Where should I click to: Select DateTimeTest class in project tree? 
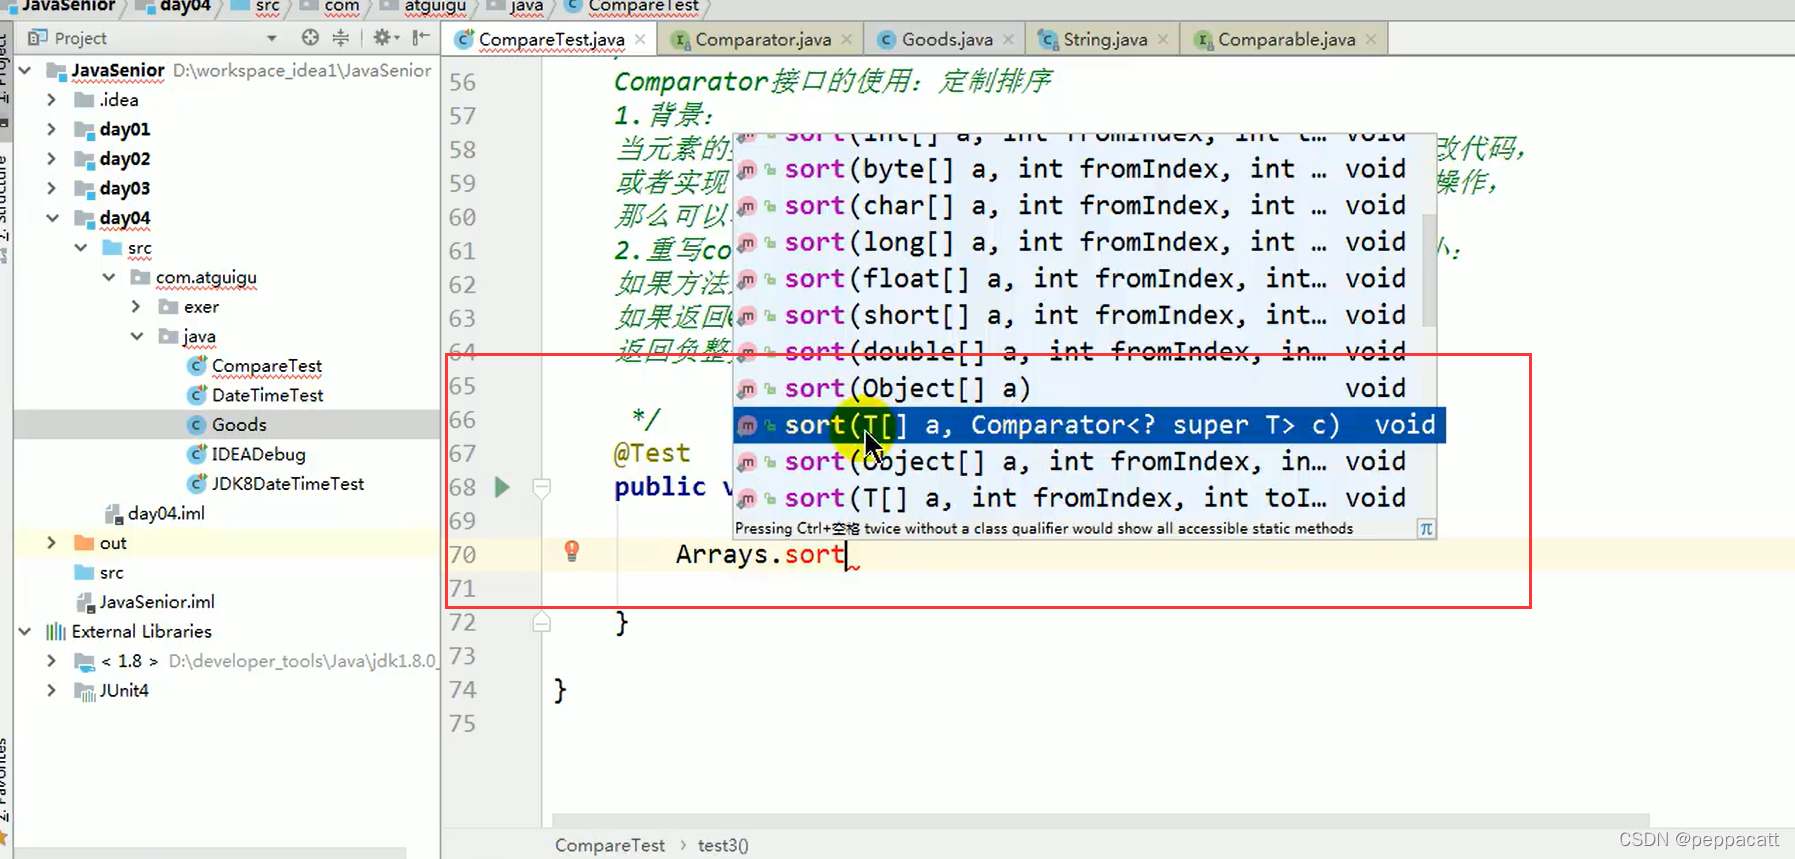tap(267, 395)
